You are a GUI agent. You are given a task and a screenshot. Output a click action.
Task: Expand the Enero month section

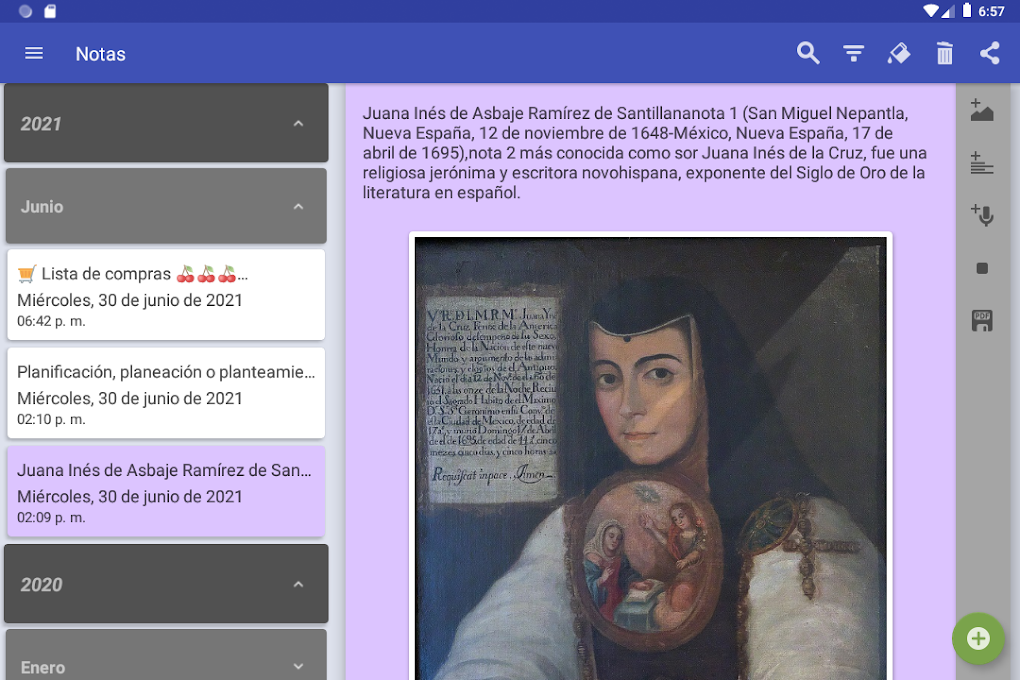(167, 657)
